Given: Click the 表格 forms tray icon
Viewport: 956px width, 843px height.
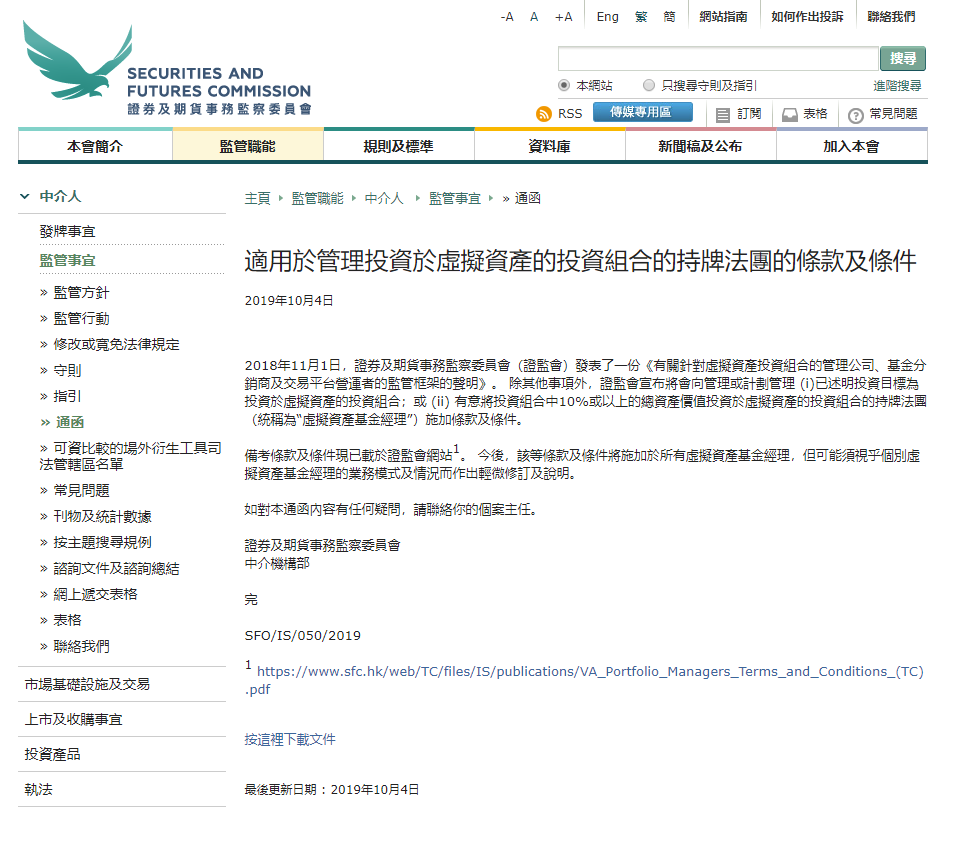Looking at the screenshot, I should [x=790, y=115].
